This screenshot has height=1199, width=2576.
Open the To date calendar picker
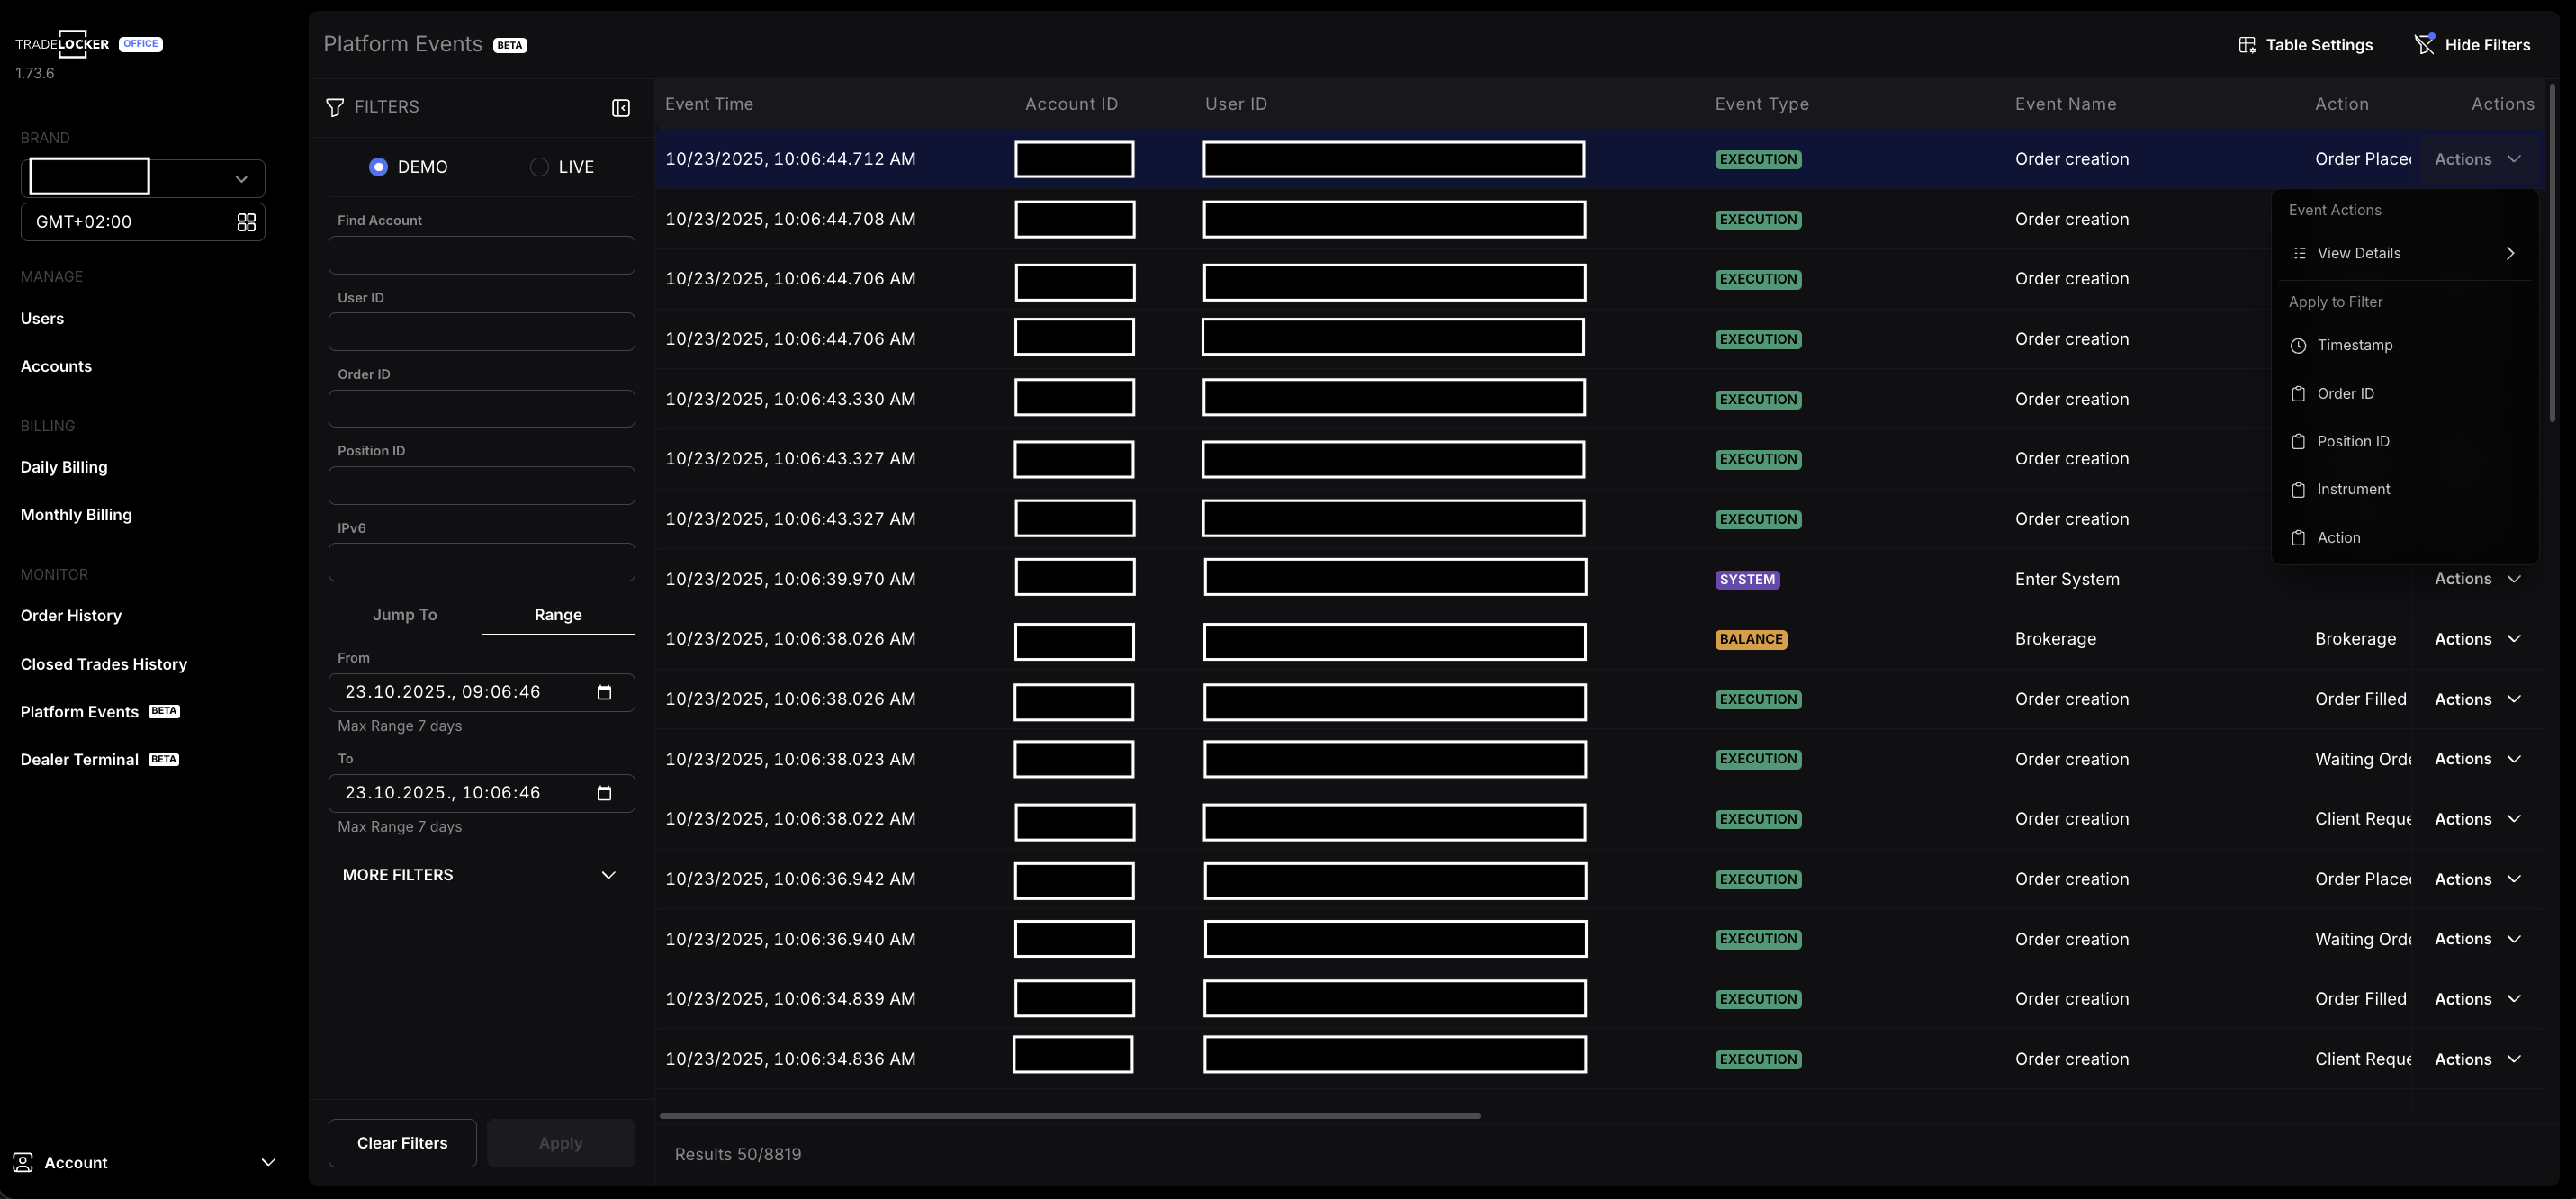point(604,792)
